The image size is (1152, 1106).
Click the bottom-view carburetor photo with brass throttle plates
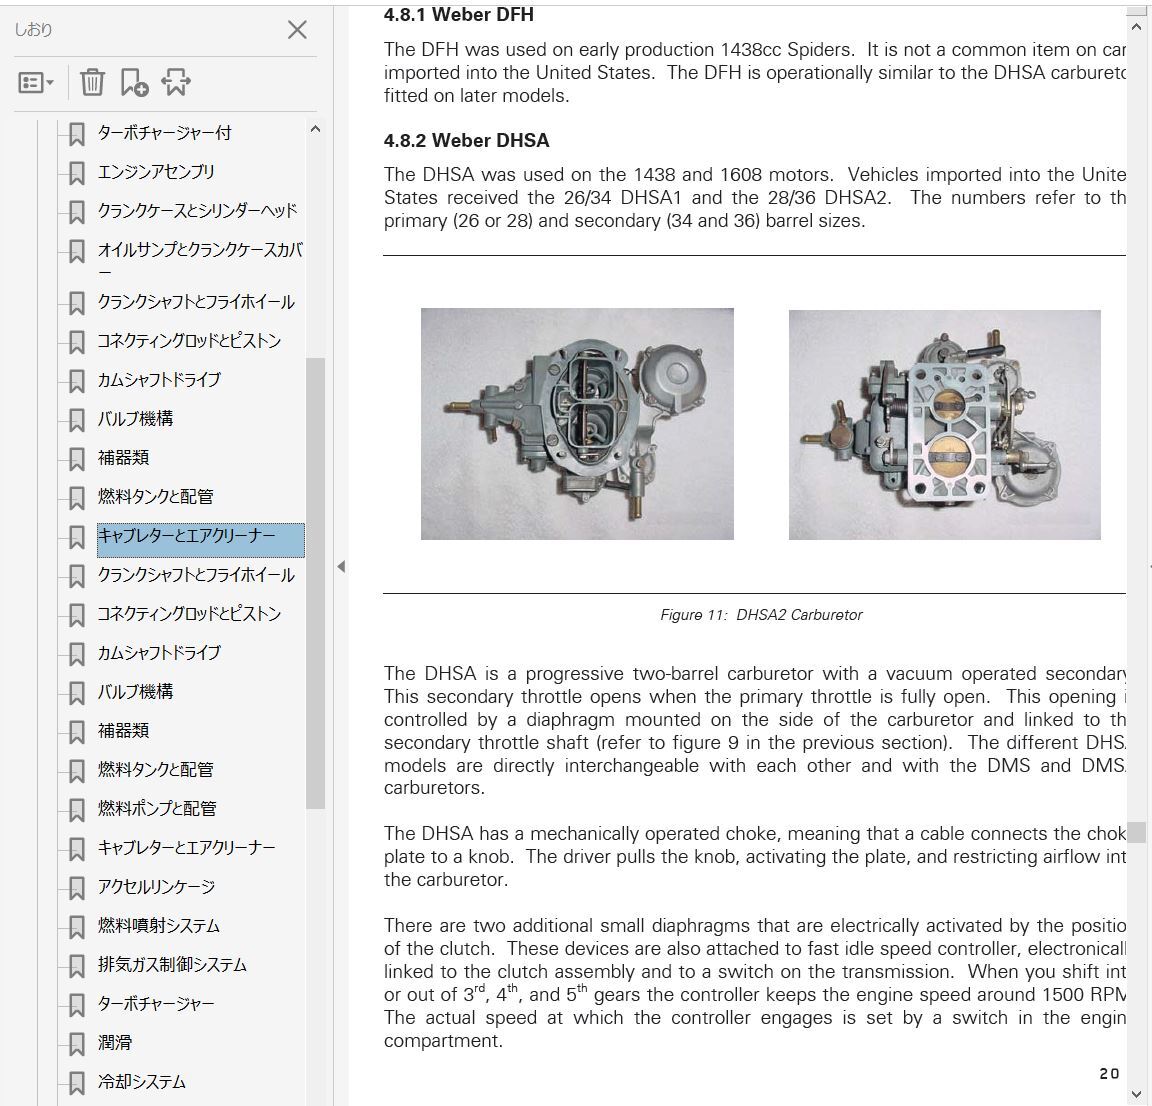pyautogui.click(x=945, y=425)
